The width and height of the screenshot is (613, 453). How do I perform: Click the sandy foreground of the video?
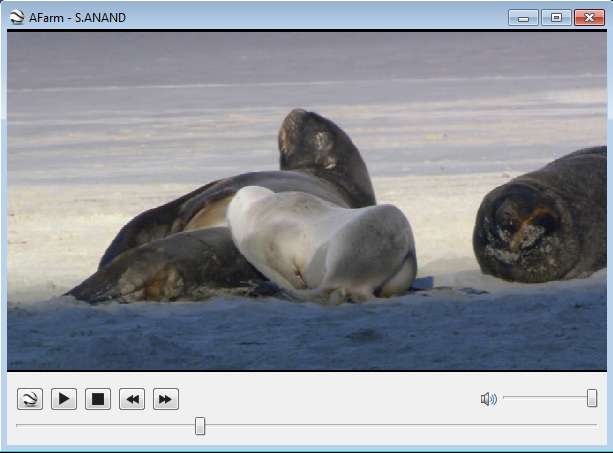point(300,335)
